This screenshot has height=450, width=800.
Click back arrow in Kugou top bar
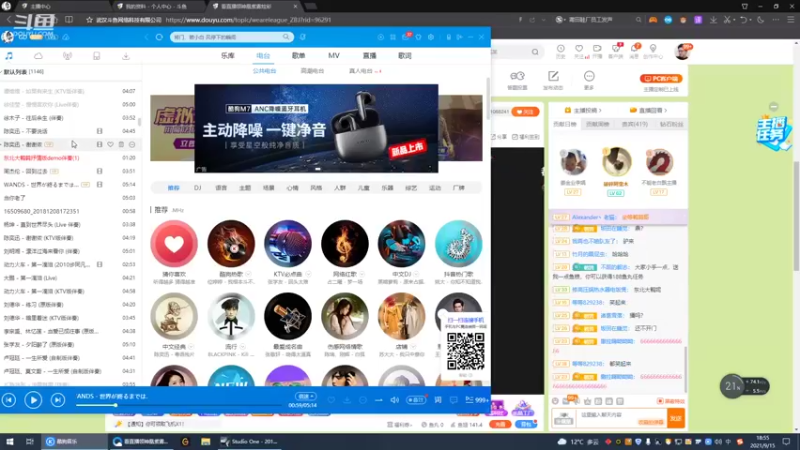pyautogui.click(x=146, y=37)
